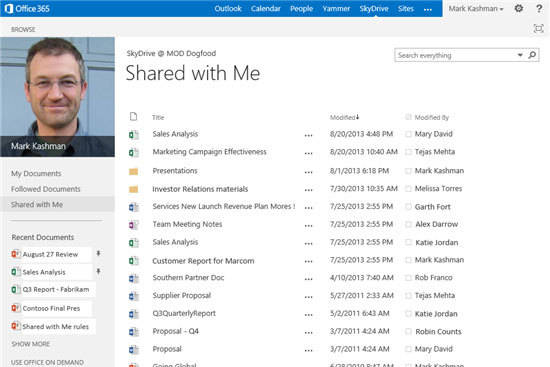This screenshot has width=550, height=367.
Task: Click the Search everything input field
Action: click(x=455, y=55)
